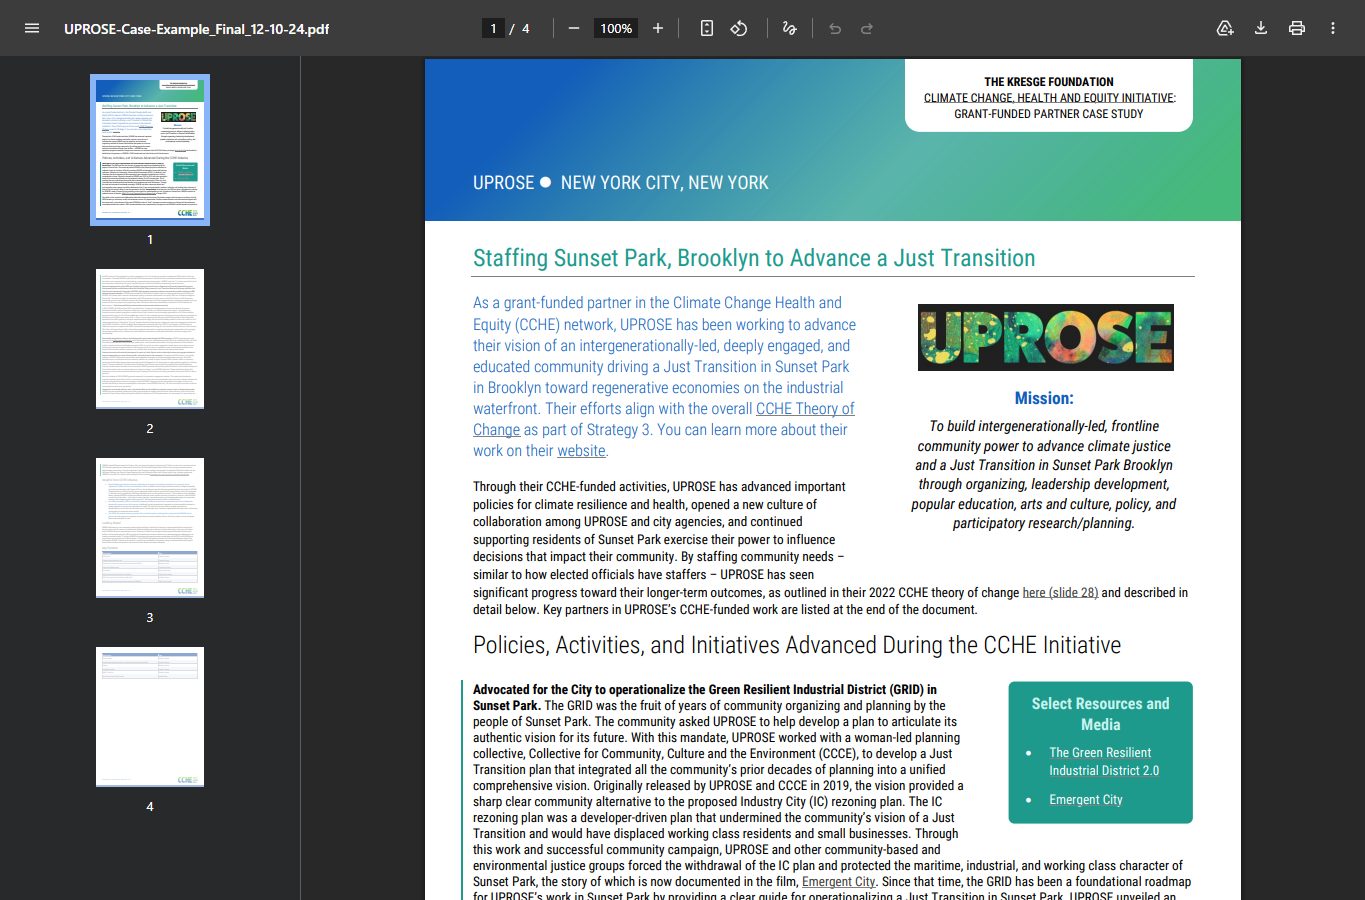Click the 'Mission:' heading text
This screenshot has width=1365, height=900.
point(1044,398)
